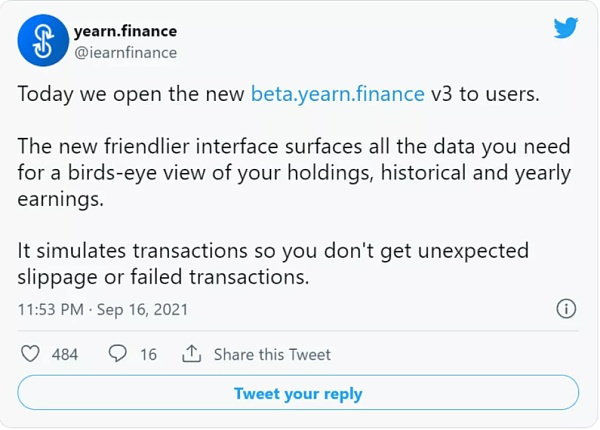Click the reply speech bubble icon
Image resolution: width=600 pixels, height=430 pixels.
[x=117, y=353]
